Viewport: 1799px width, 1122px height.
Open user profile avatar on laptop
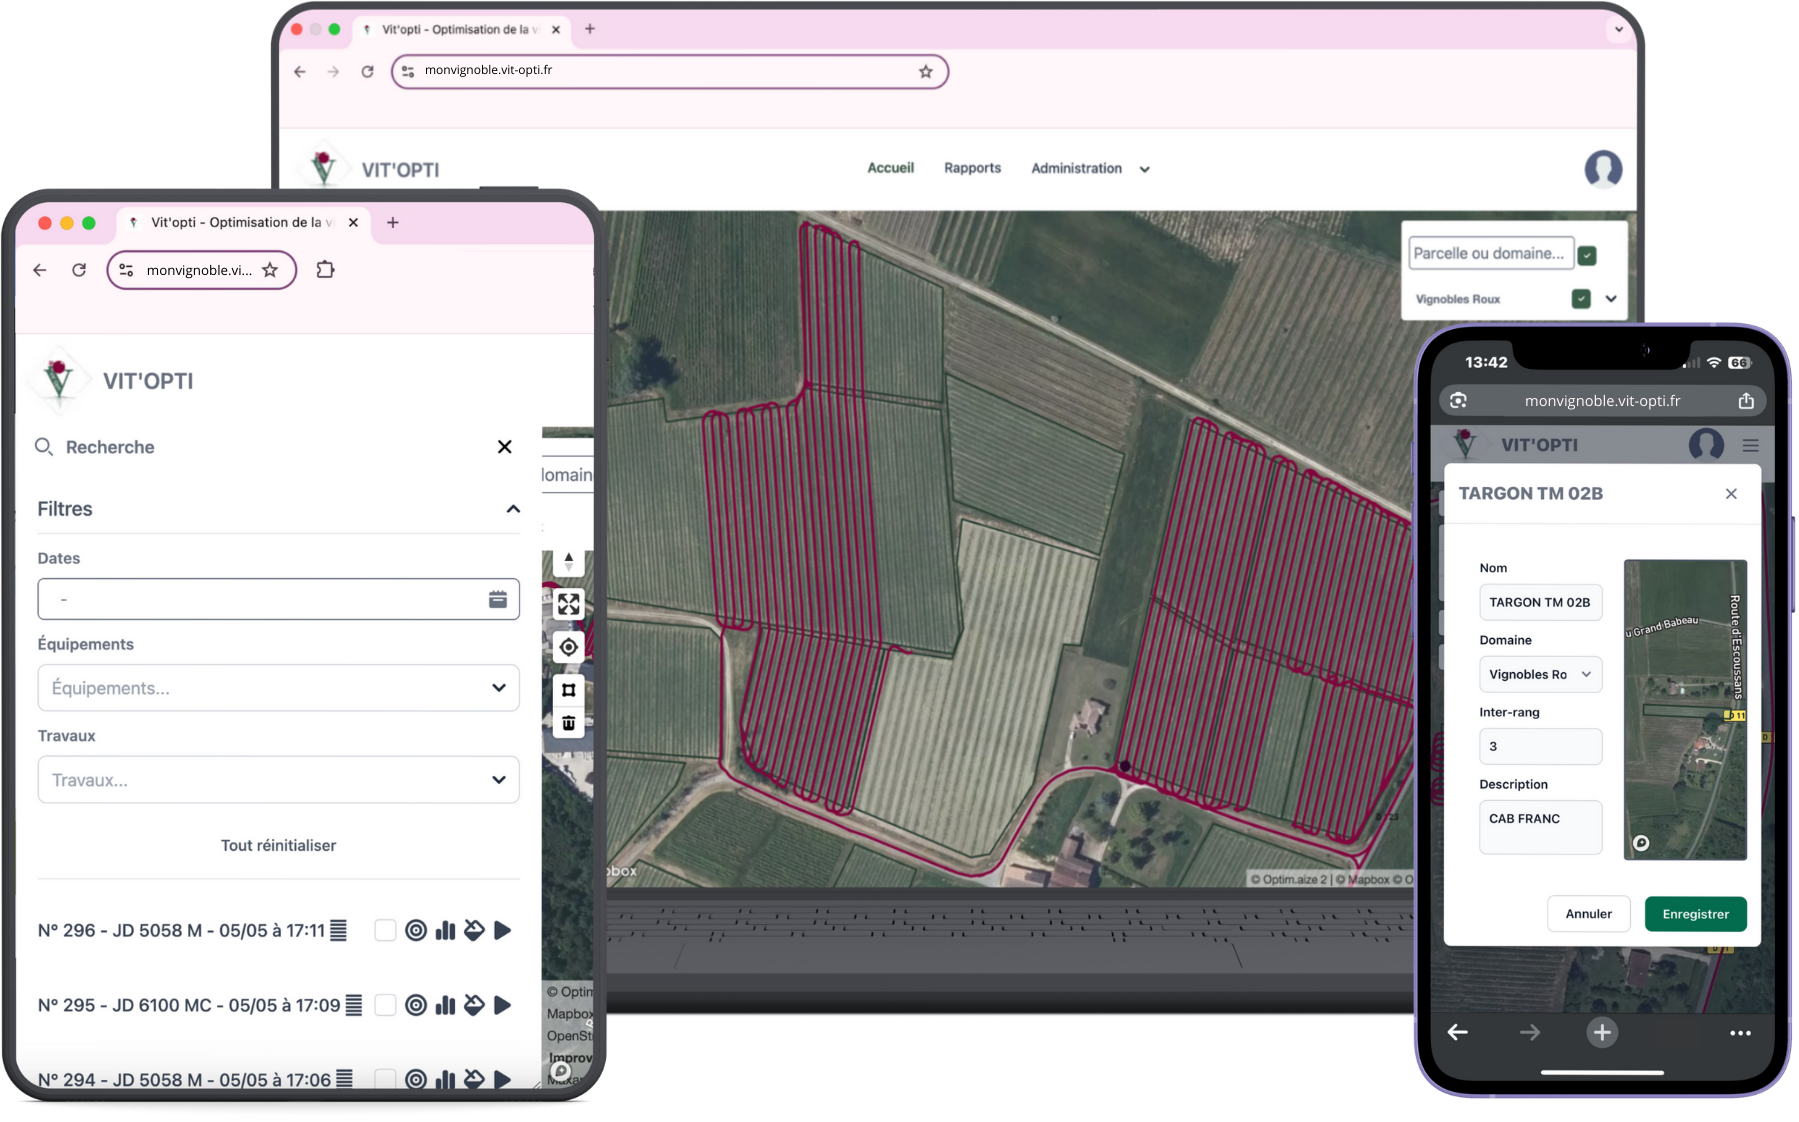pos(1603,169)
